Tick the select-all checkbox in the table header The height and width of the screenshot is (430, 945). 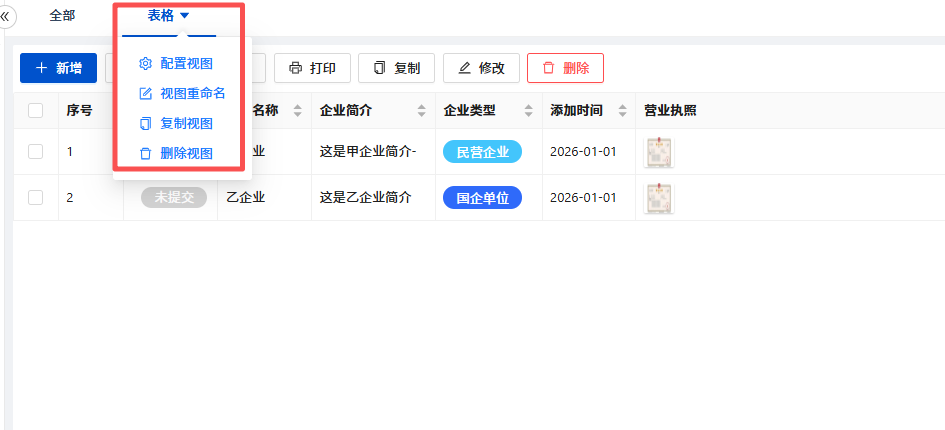36,110
